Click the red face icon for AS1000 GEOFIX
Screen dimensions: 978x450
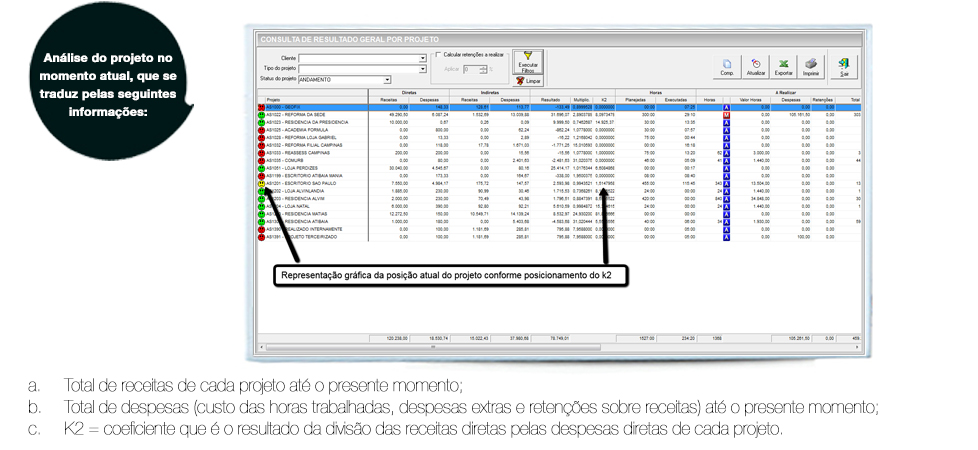pos(261,107)
